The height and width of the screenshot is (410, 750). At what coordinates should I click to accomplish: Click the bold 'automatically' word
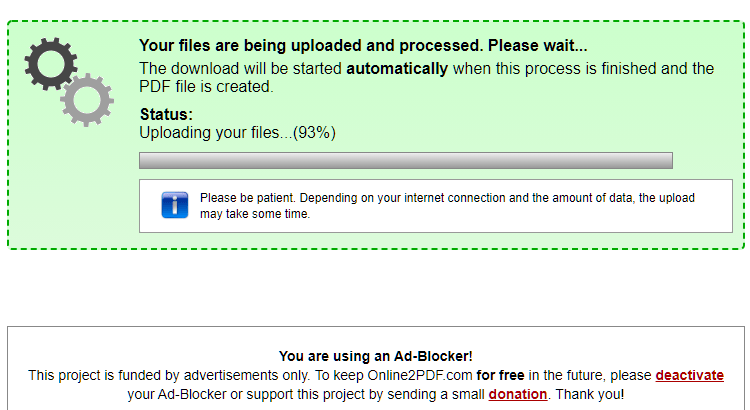(x=397, y=68)
